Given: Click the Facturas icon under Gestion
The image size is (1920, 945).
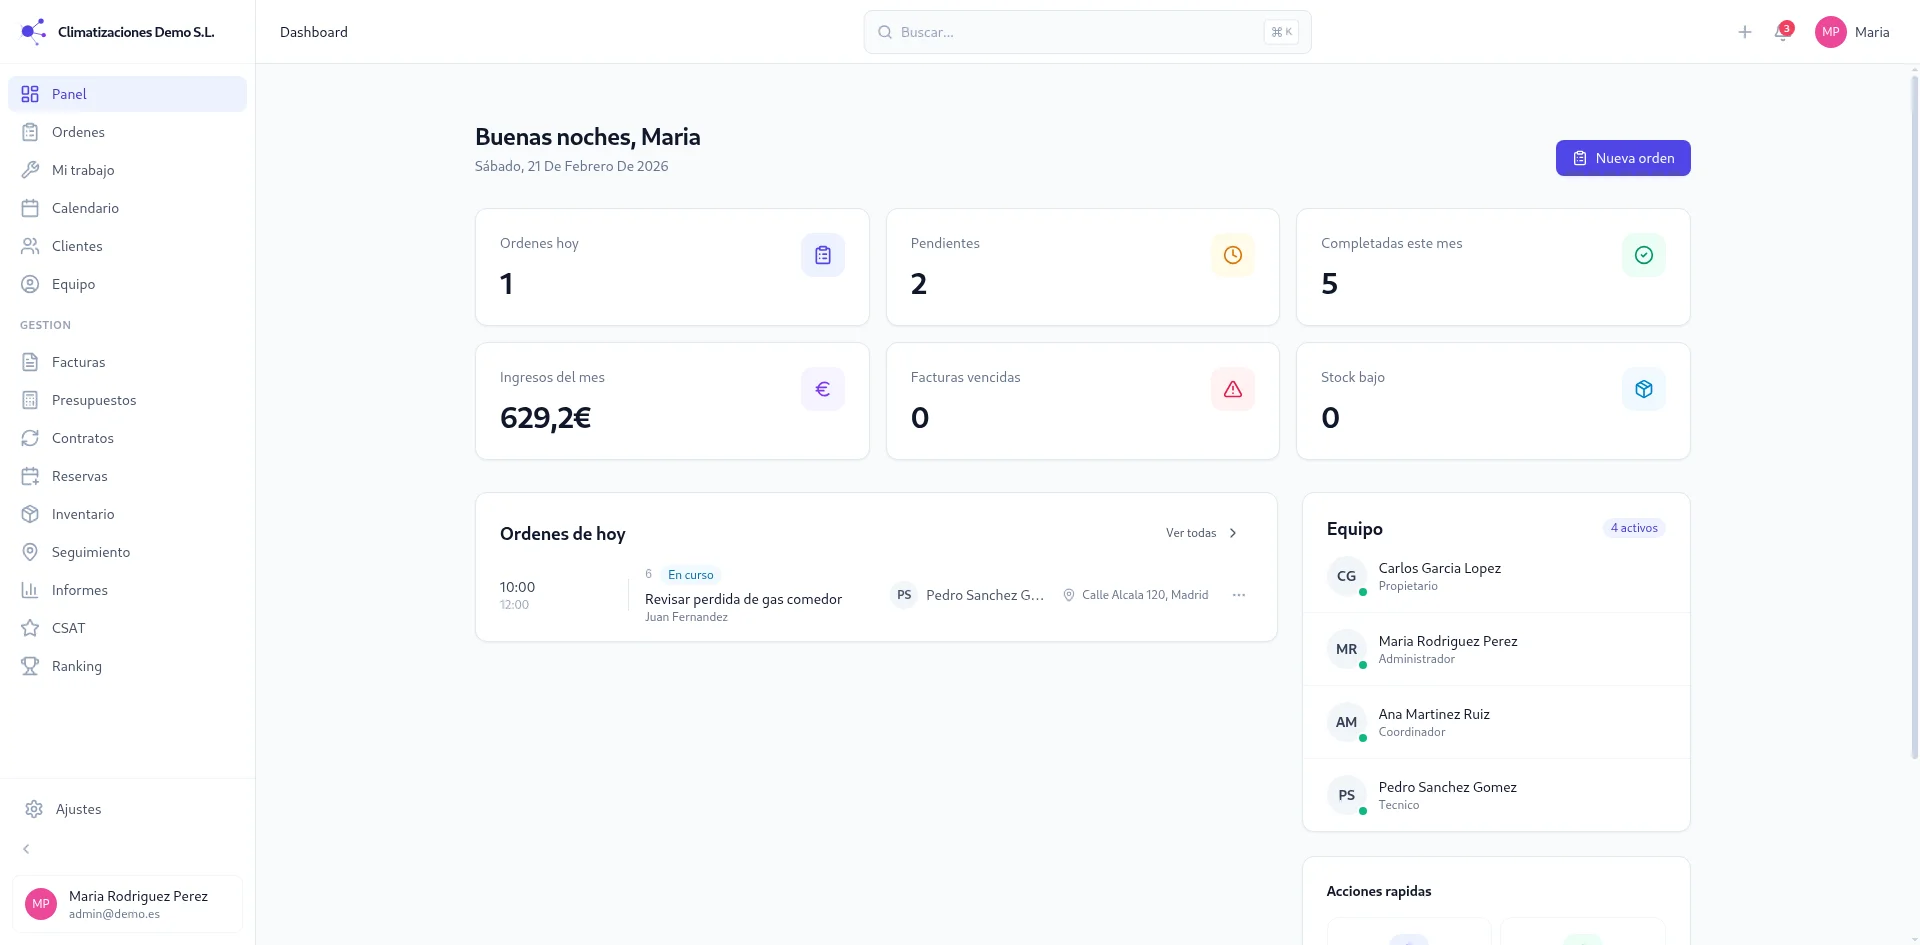Looking at the screenshot, I should [31, 361].
